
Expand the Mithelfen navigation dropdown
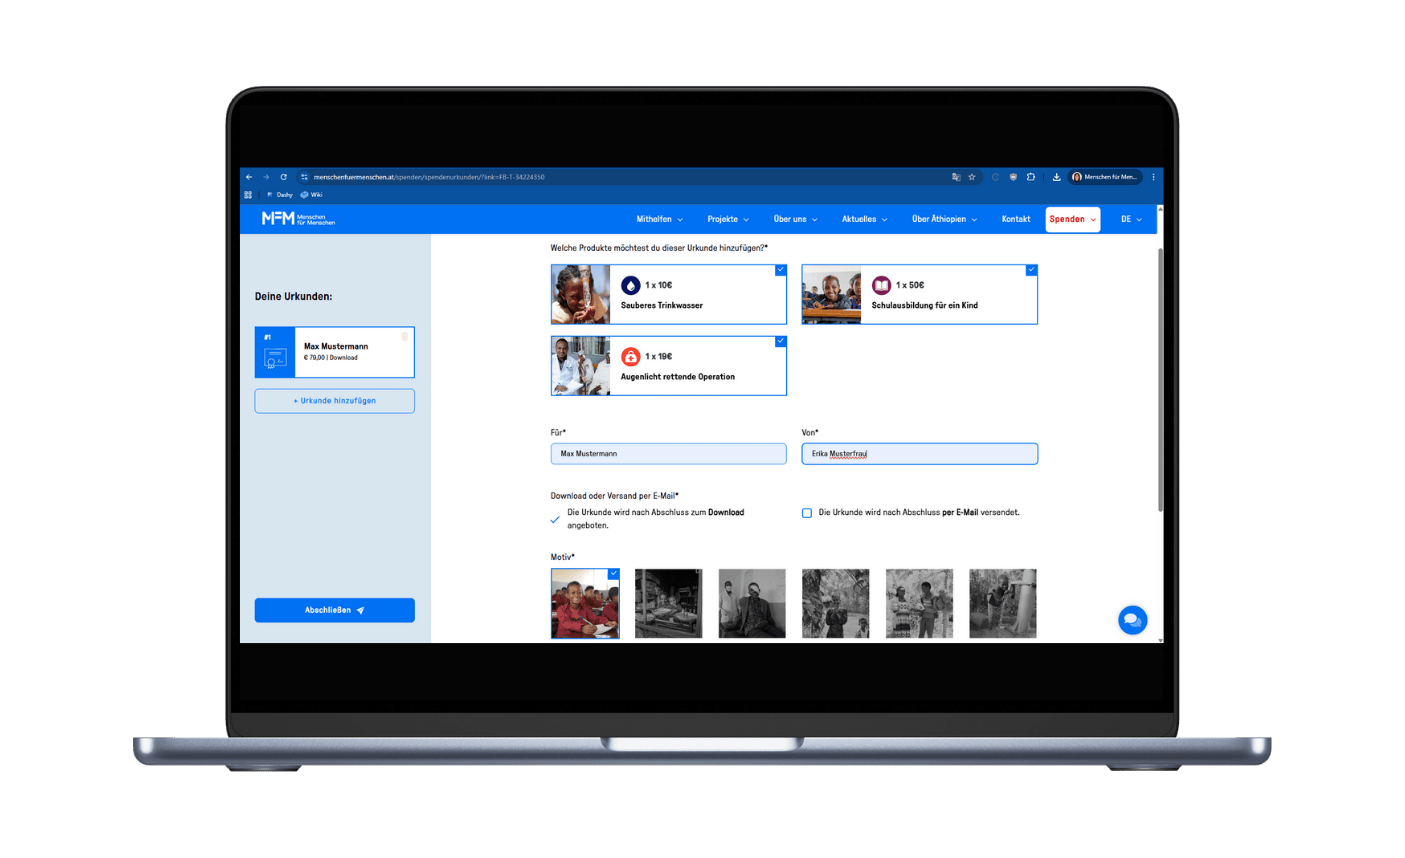(x=659, y=219)
